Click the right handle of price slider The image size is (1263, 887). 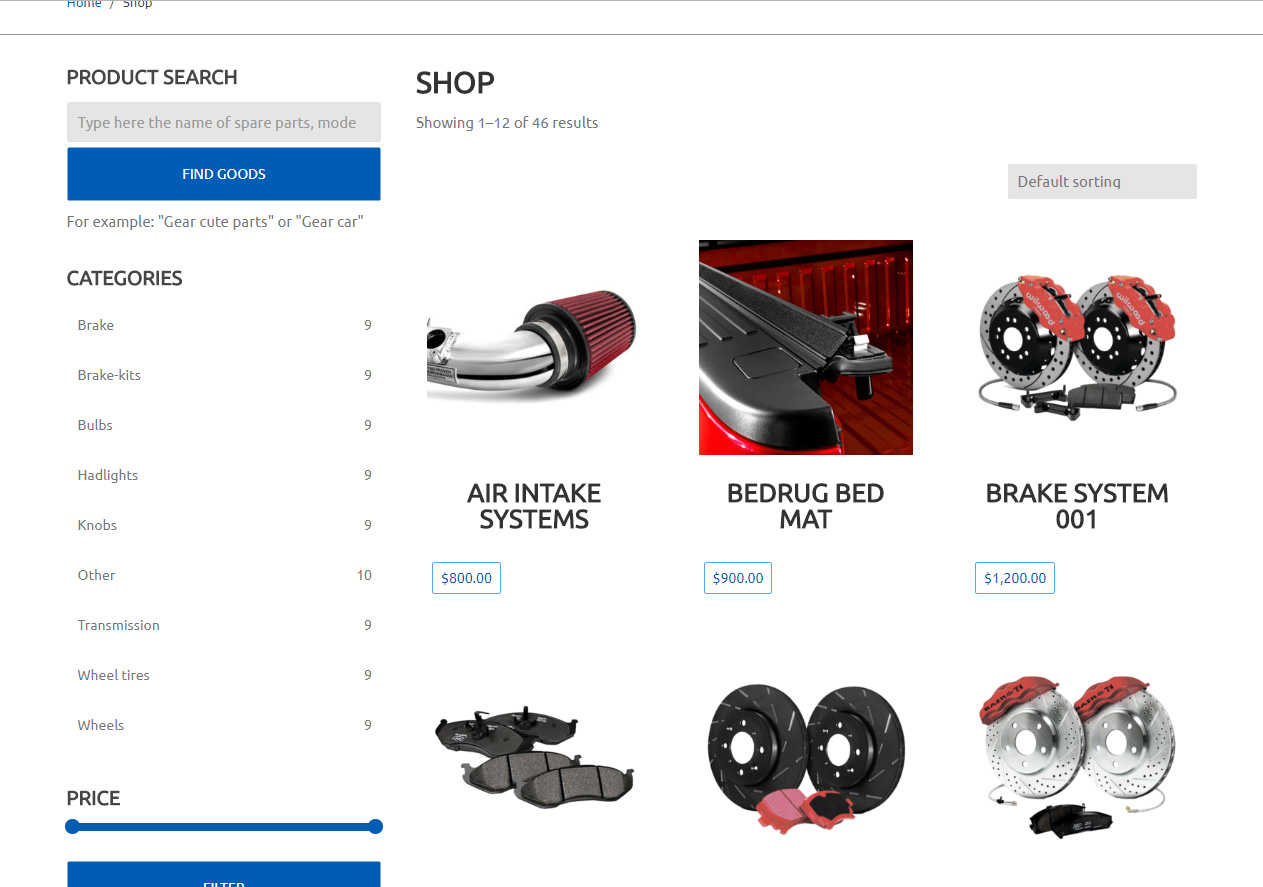tap(375, 826)
